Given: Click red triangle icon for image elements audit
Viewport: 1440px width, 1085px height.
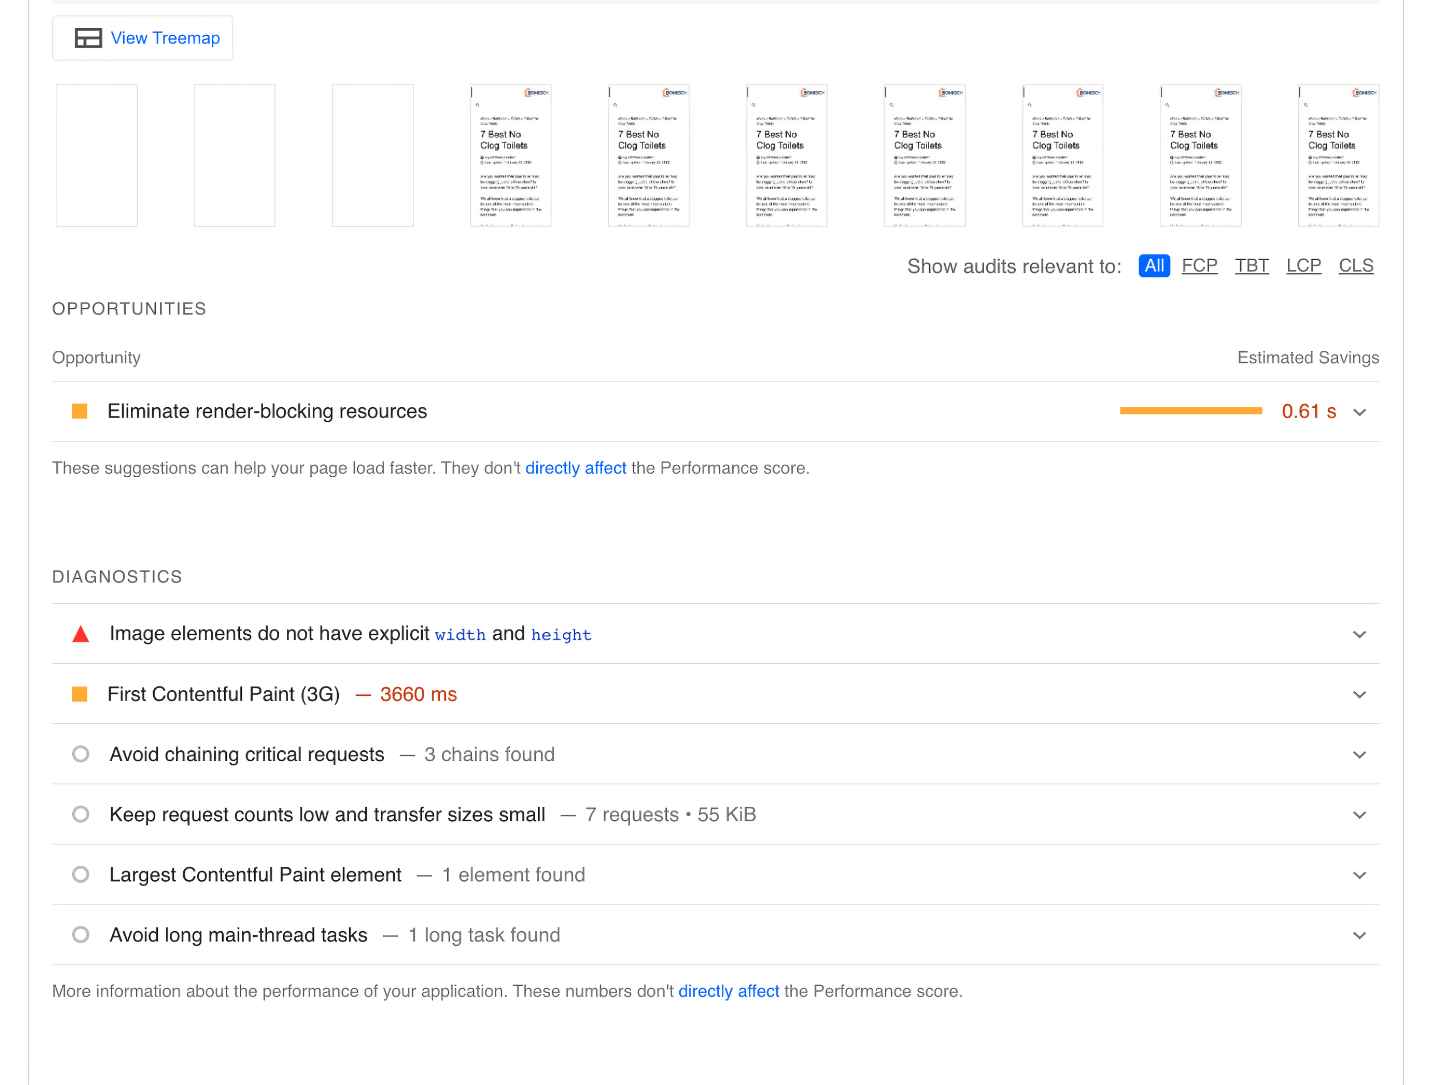Looking at the screenshot, I should (81, 634).
